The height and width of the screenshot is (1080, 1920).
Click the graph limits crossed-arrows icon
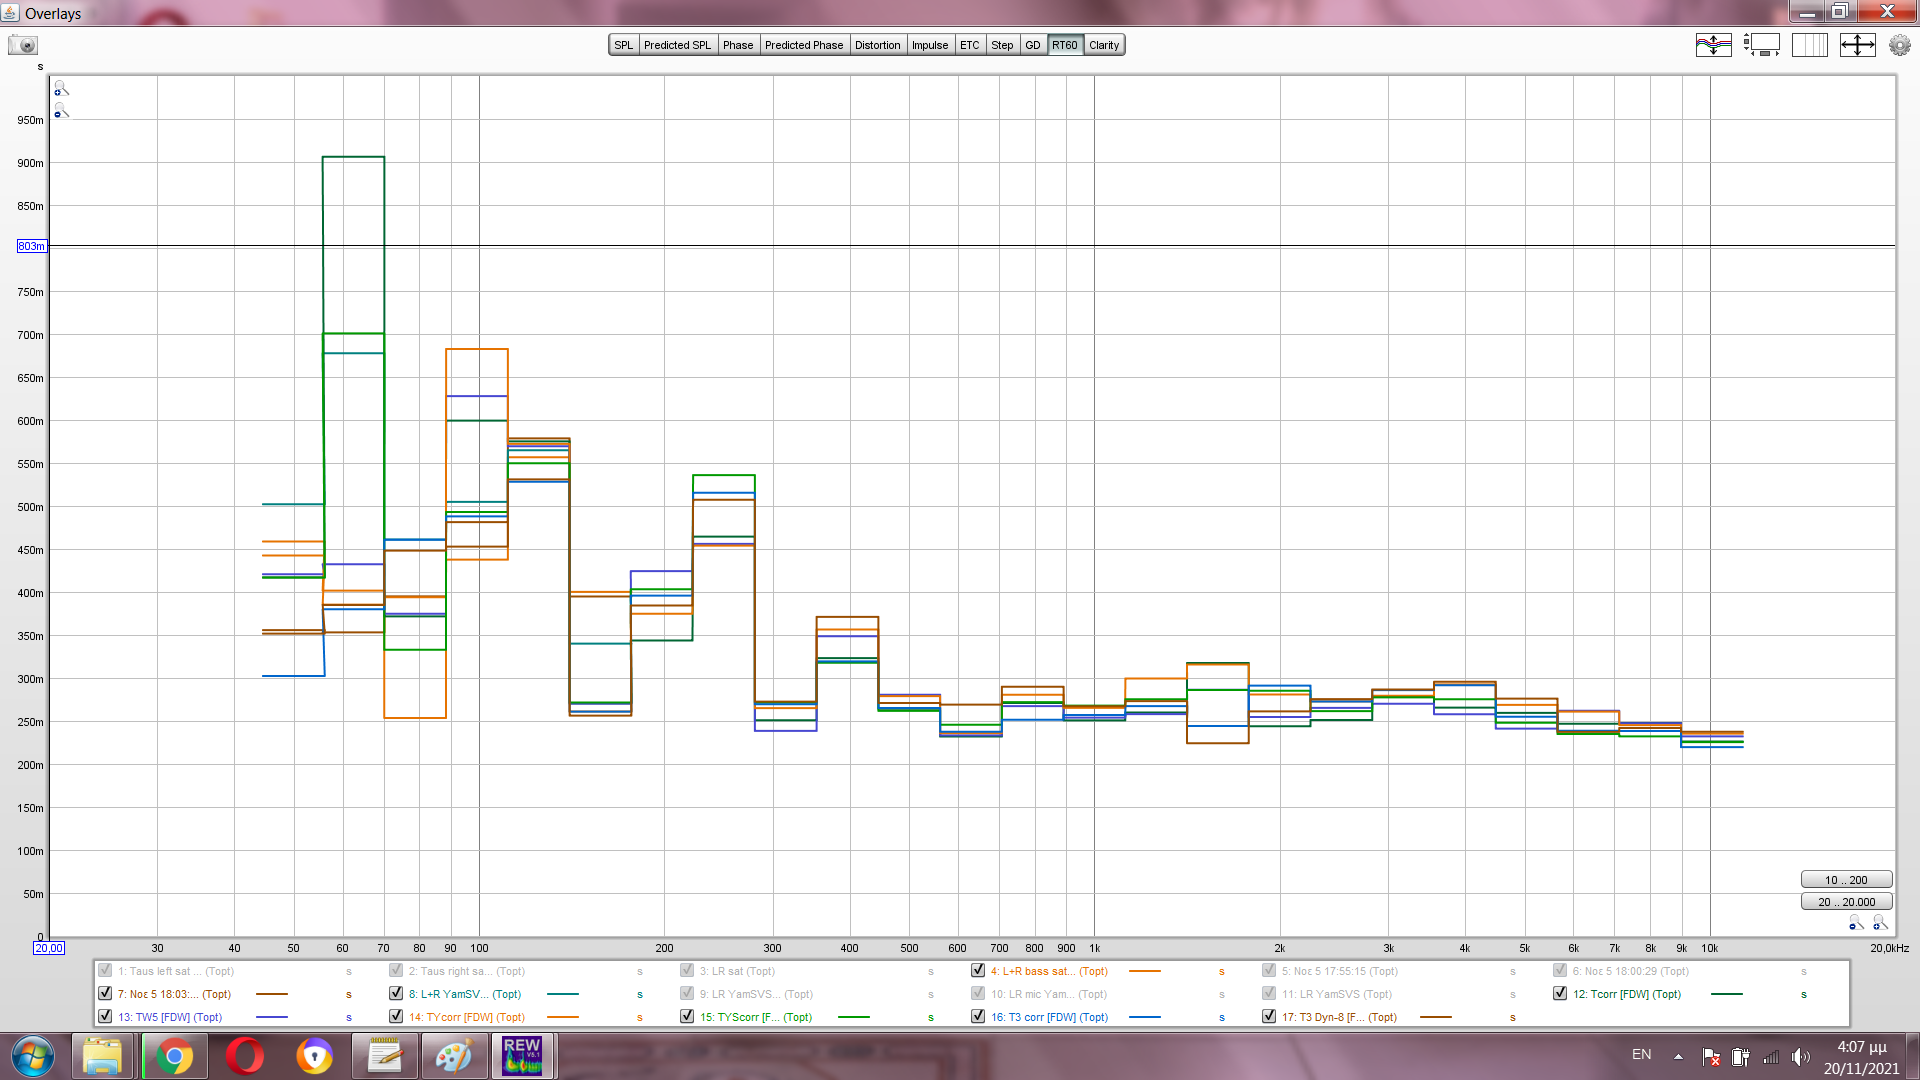pos(1857,45)
